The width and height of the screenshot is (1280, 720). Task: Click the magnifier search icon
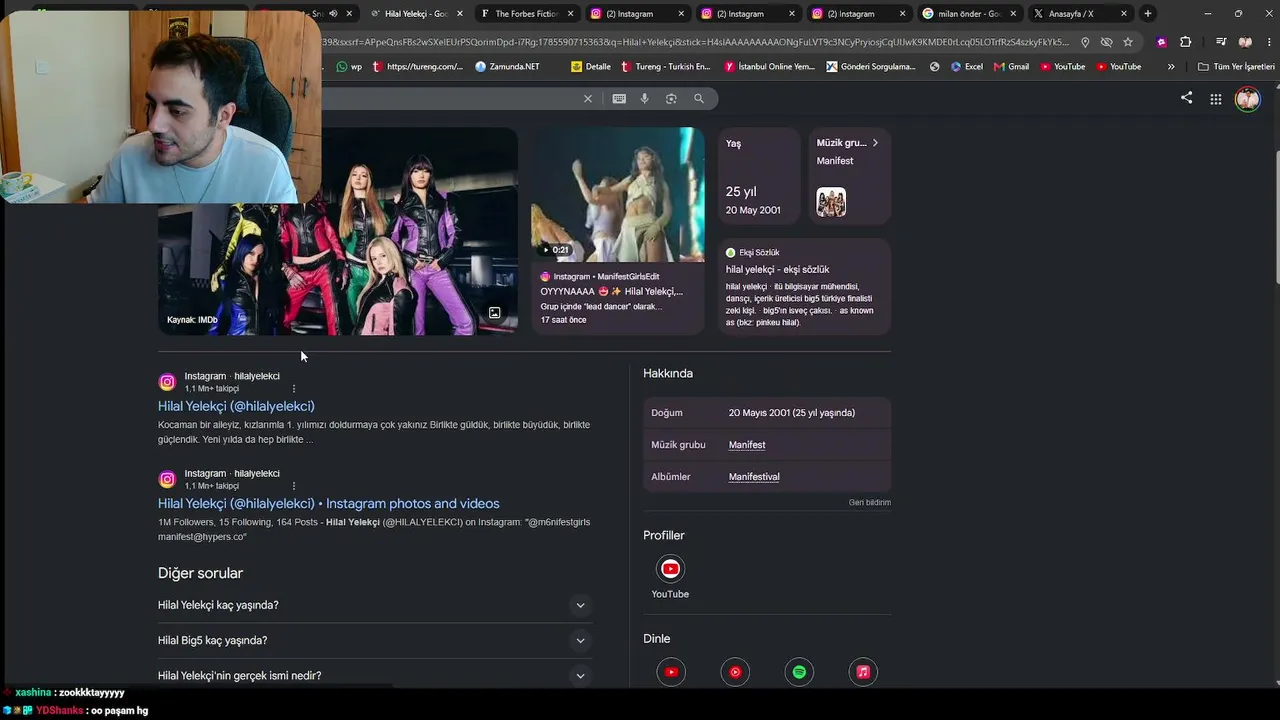[699, 98]
